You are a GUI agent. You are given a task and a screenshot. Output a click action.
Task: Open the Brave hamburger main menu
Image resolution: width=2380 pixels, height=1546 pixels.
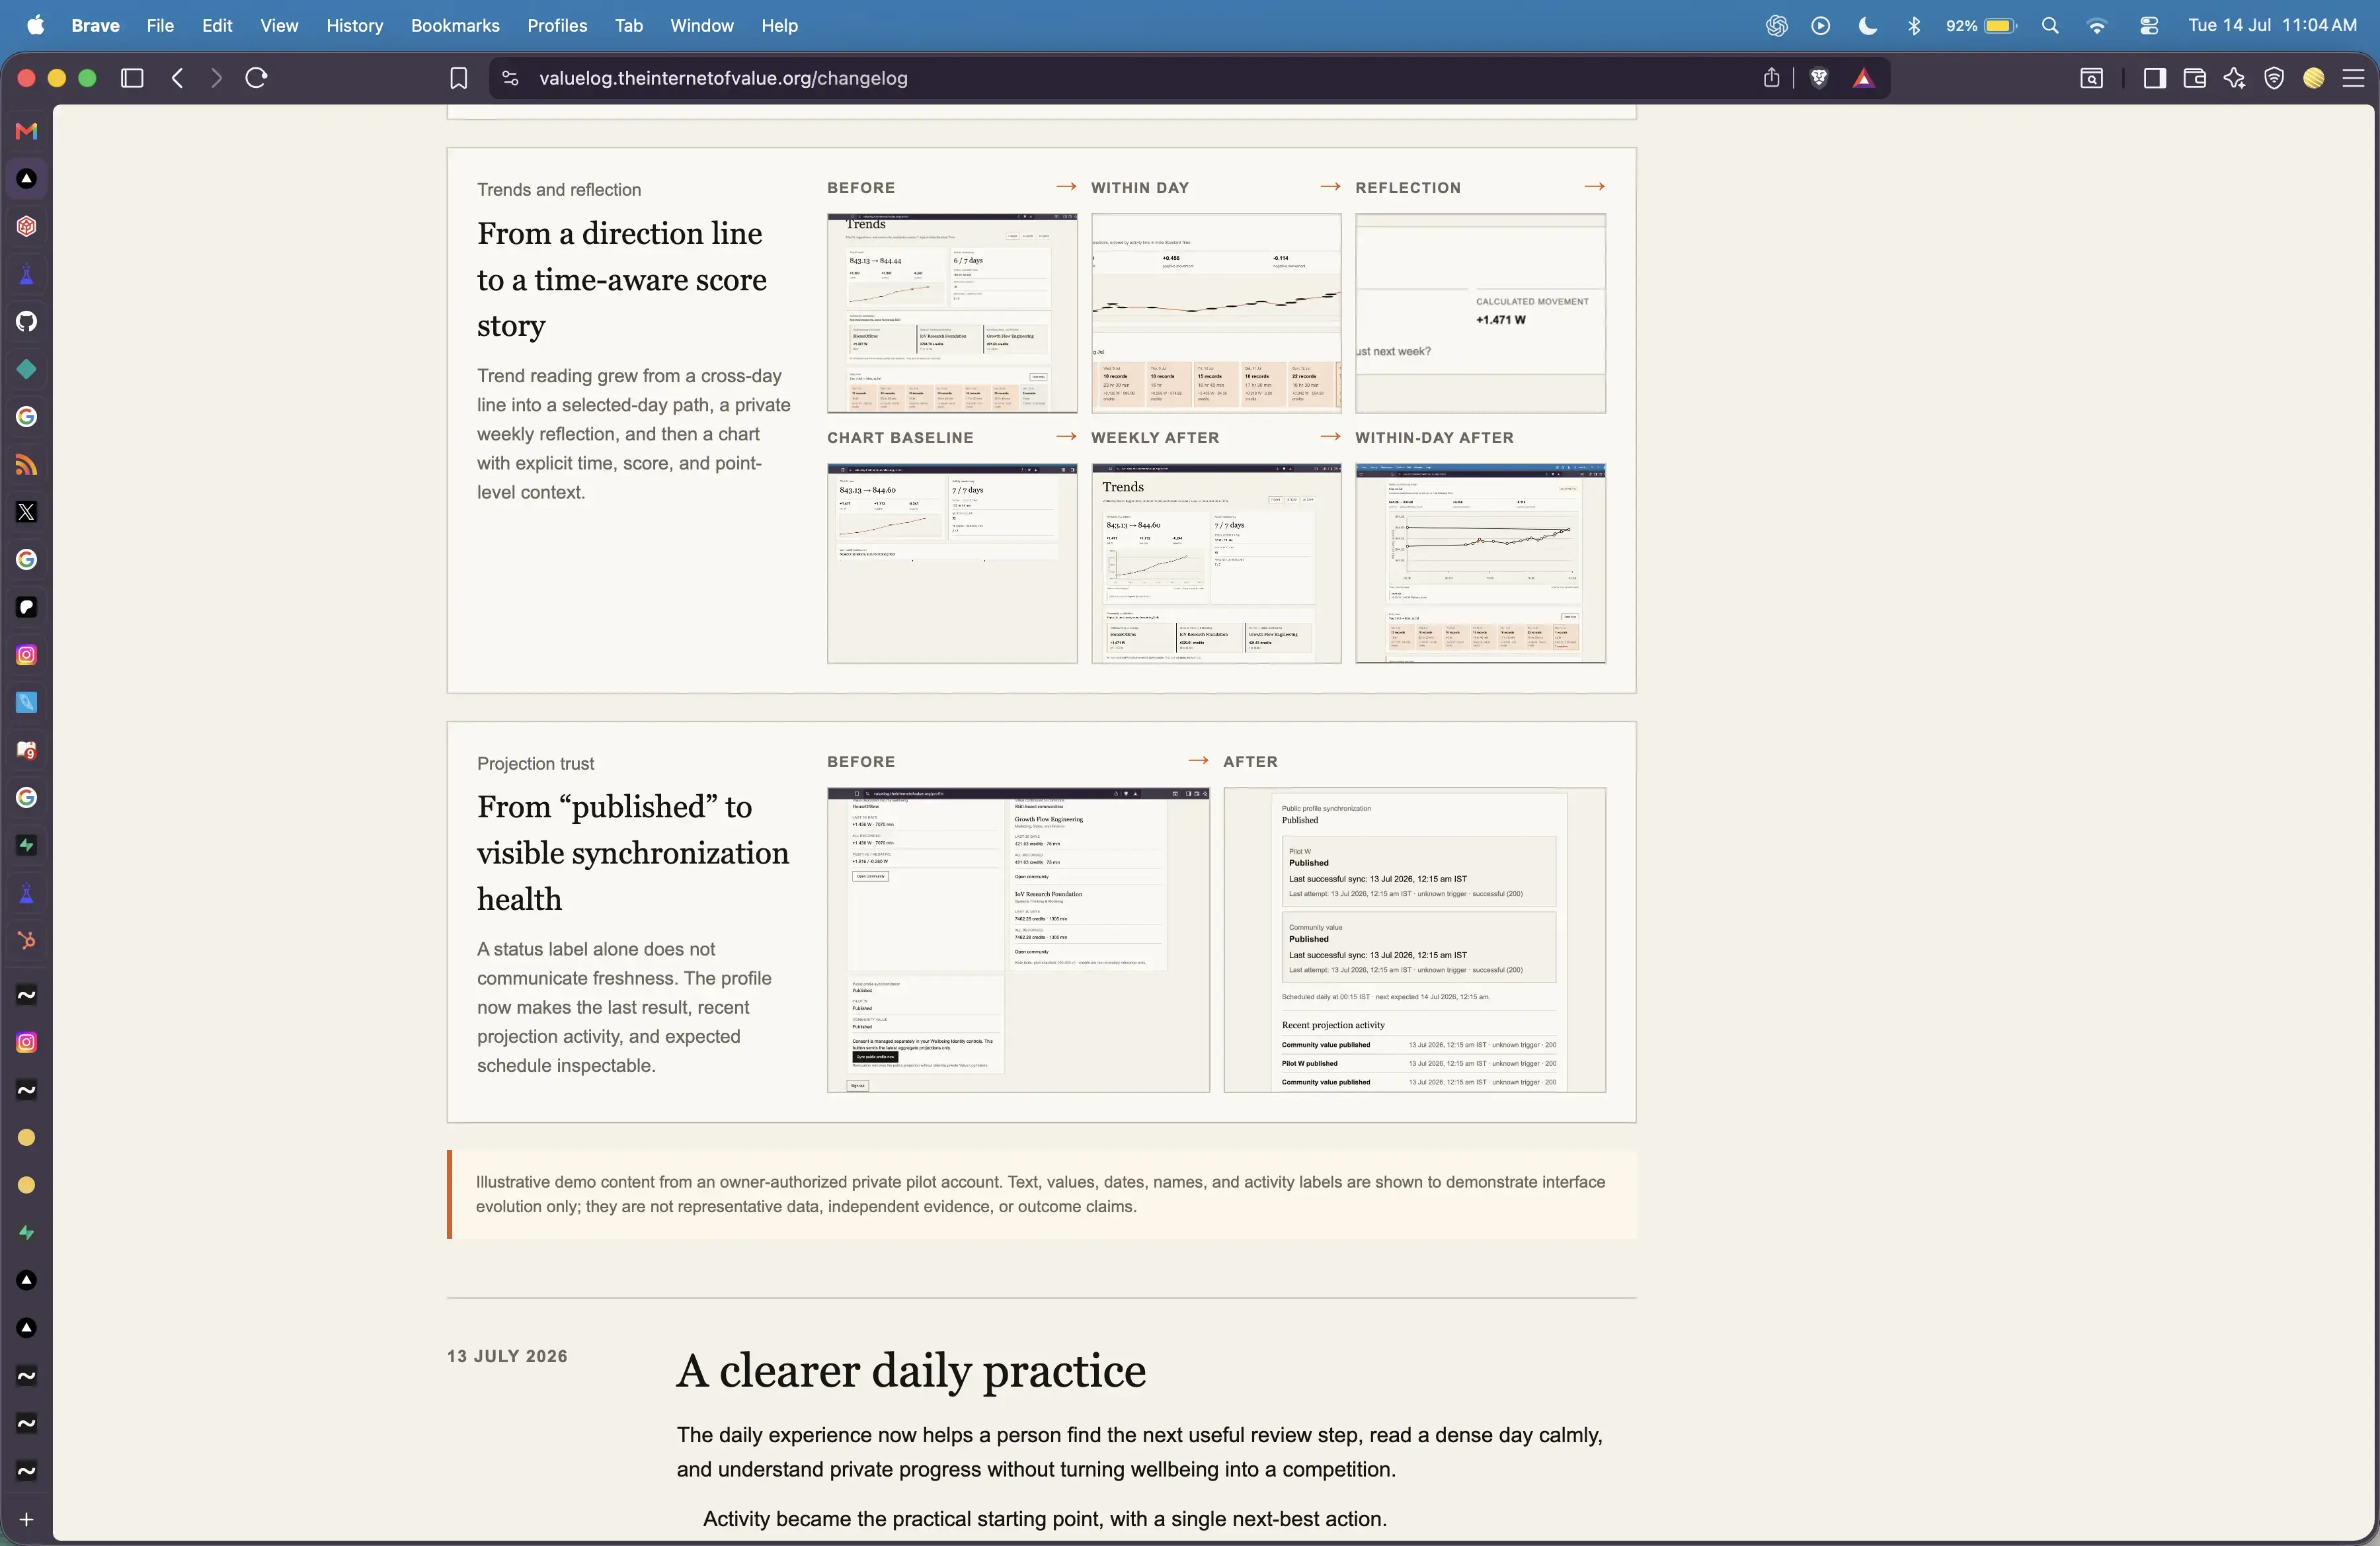tap(2353, 78)
